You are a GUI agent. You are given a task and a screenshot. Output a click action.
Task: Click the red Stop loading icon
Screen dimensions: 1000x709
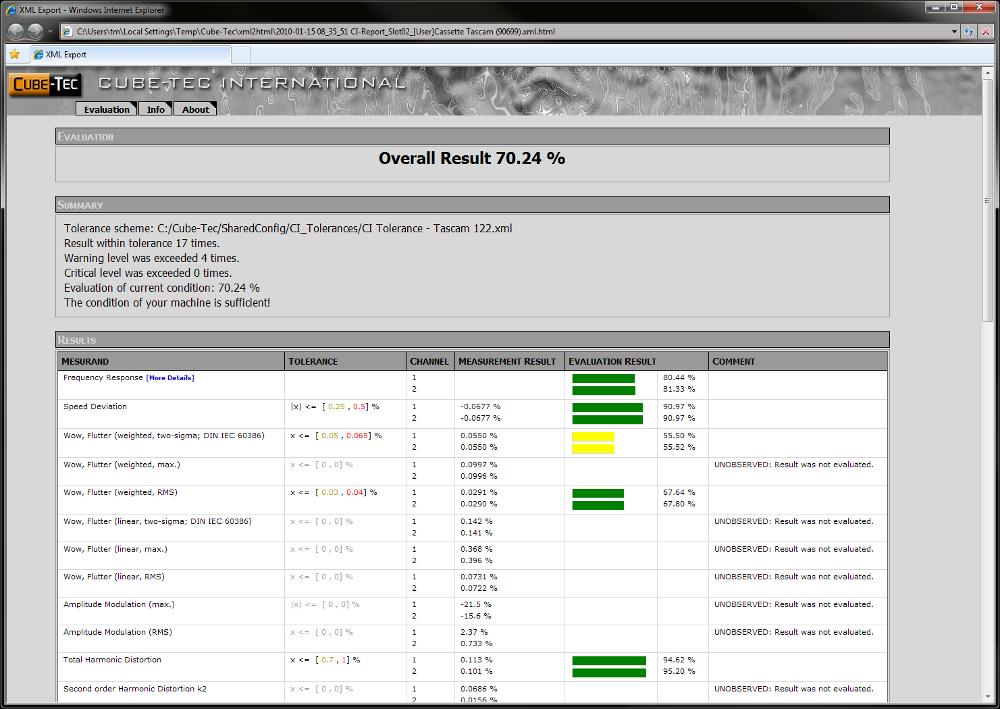coord(987,32)
